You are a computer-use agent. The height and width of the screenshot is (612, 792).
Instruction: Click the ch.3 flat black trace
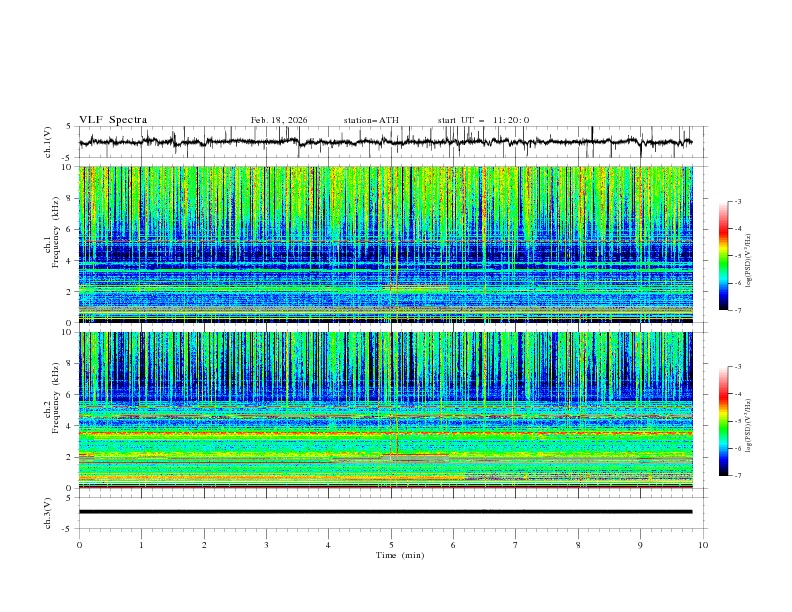coord(386,512)
